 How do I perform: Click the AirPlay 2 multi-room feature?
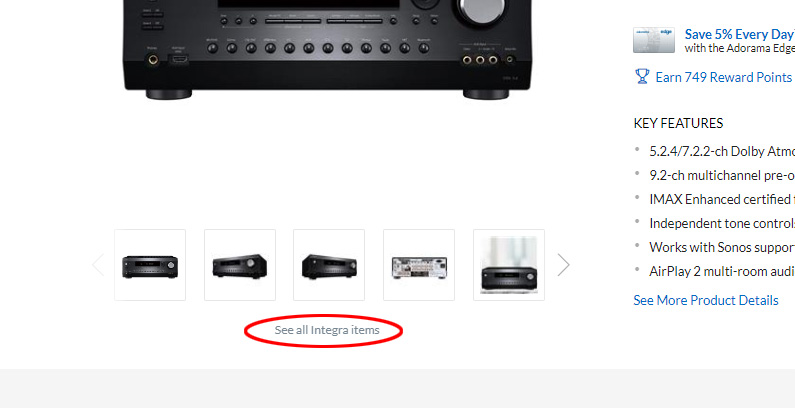point(722,271)
